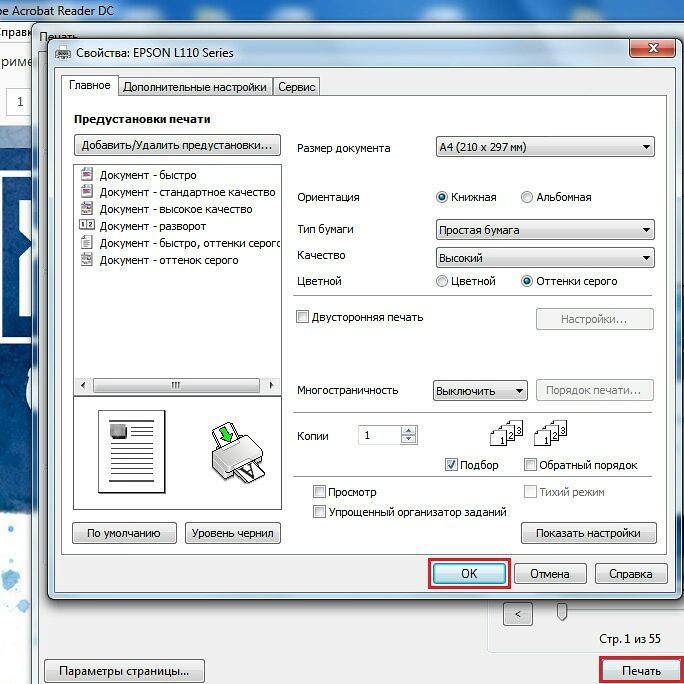Click the page preview slider handle
The width and height of the screenshot is (684, 684).
pos(562,612)
